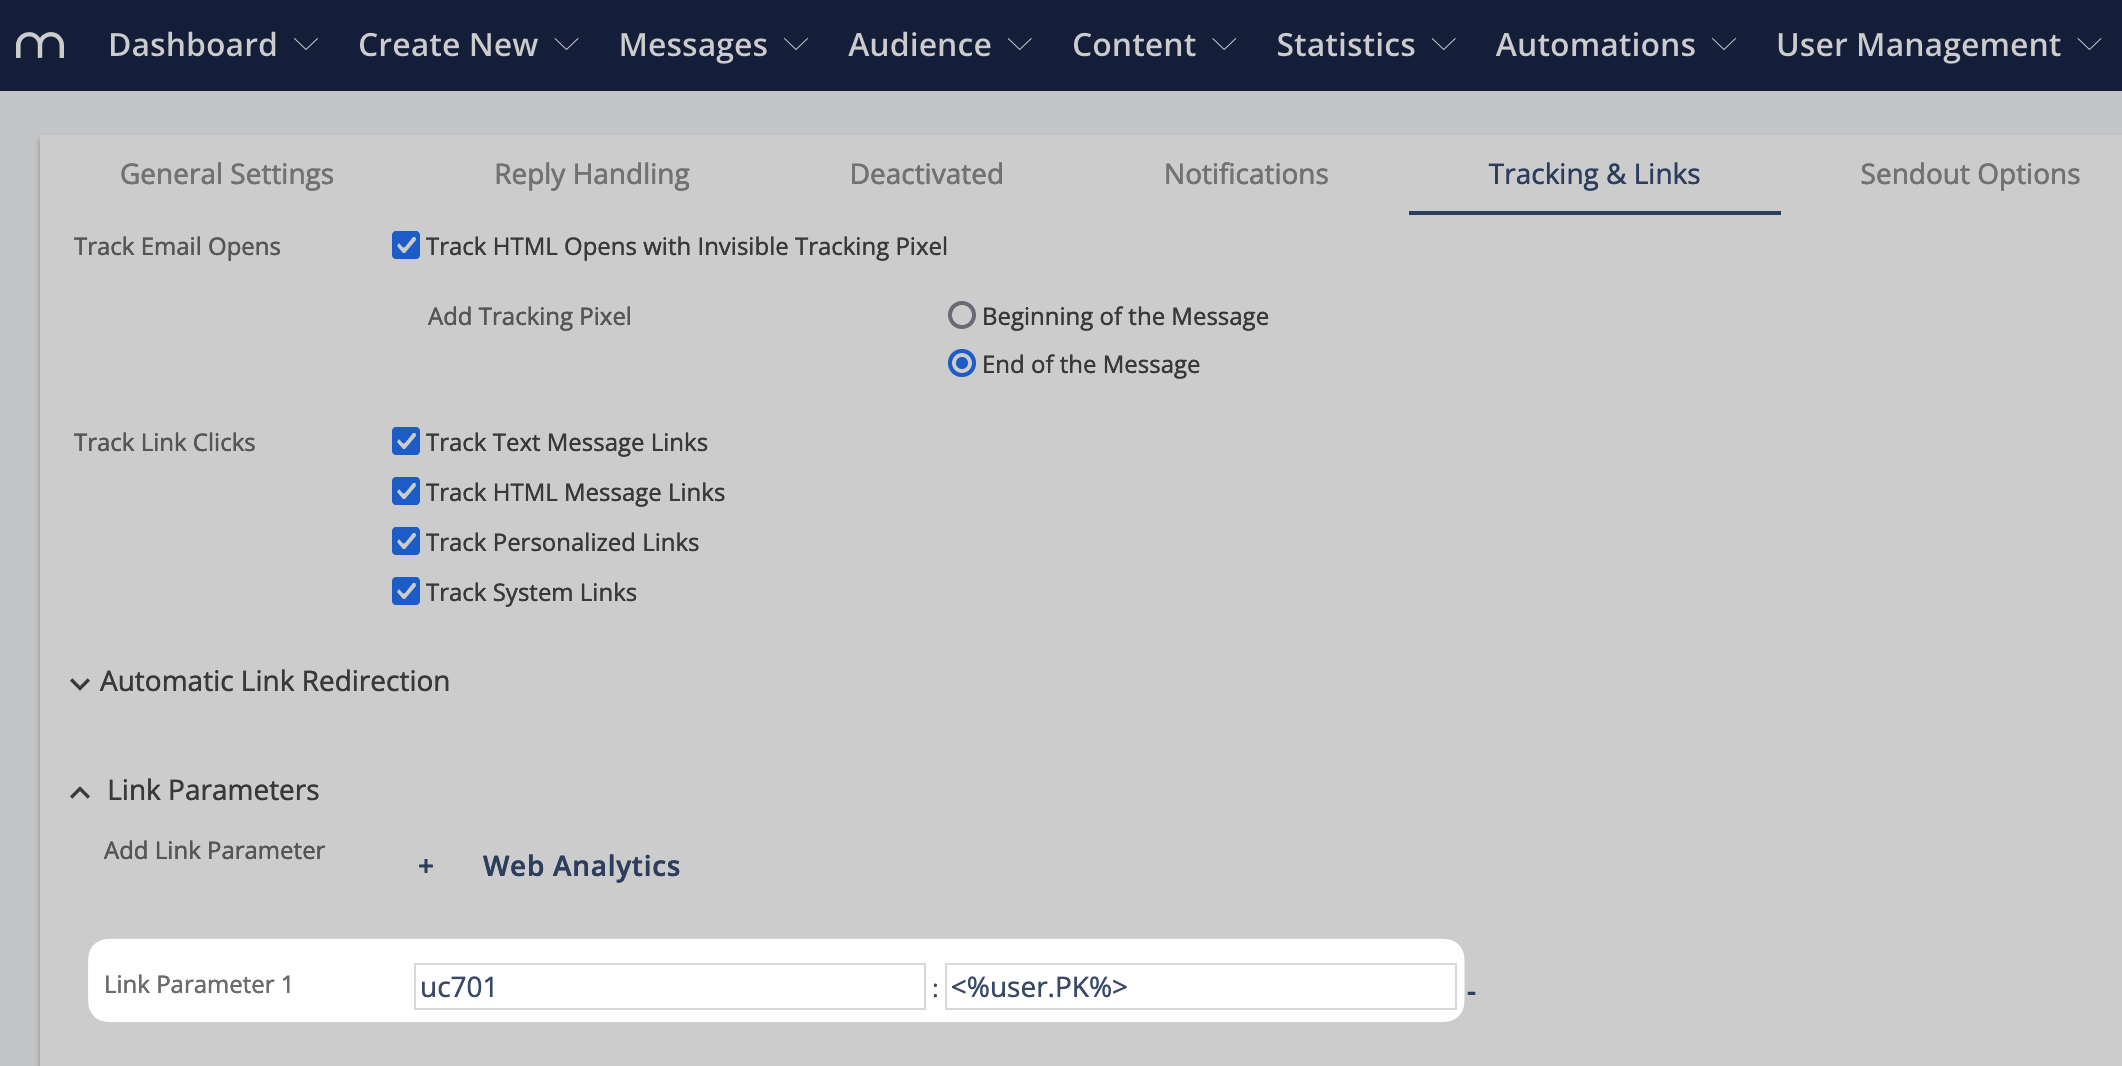Image resolution: width=2122 pixels, height=1066 pixels.
Task: Click the Web Analytics link
Action: (x=581, y=866)
